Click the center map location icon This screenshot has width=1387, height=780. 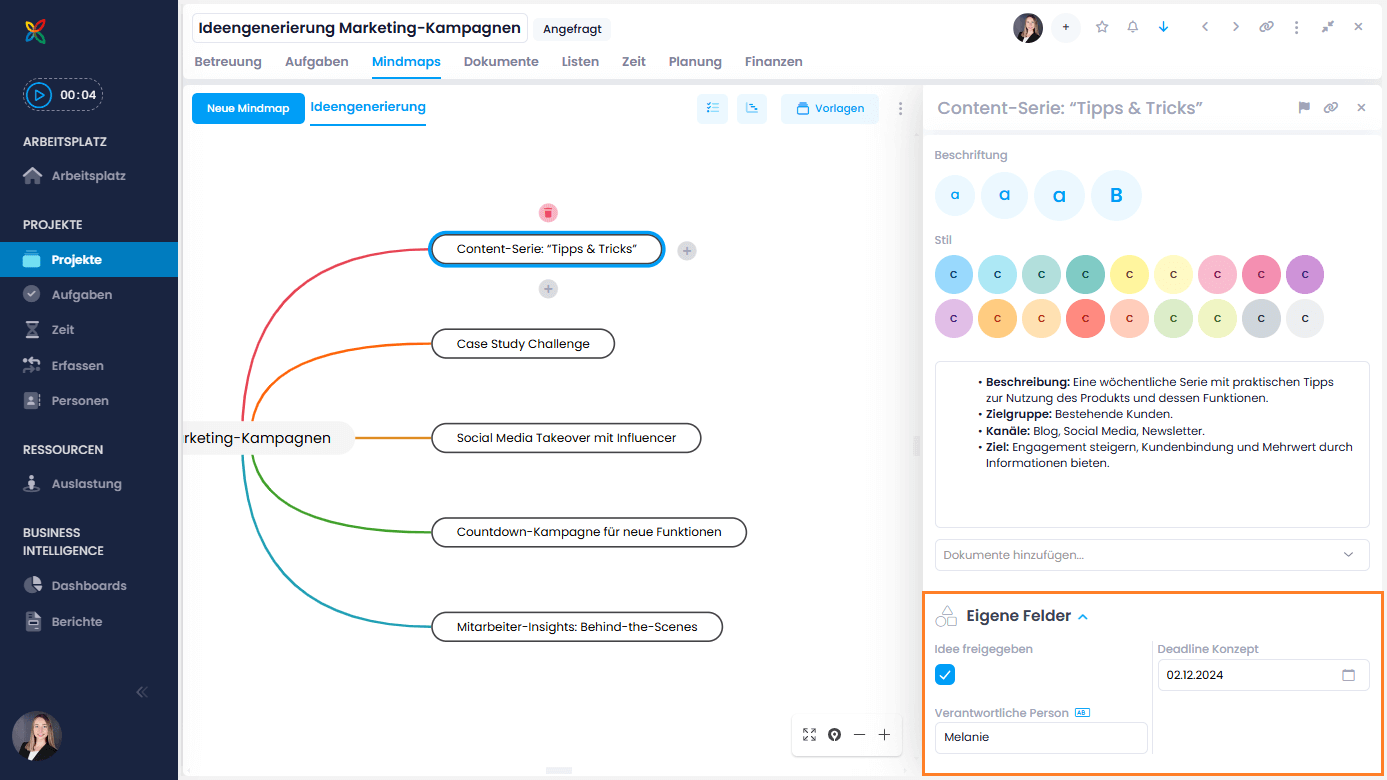[834, 734]
